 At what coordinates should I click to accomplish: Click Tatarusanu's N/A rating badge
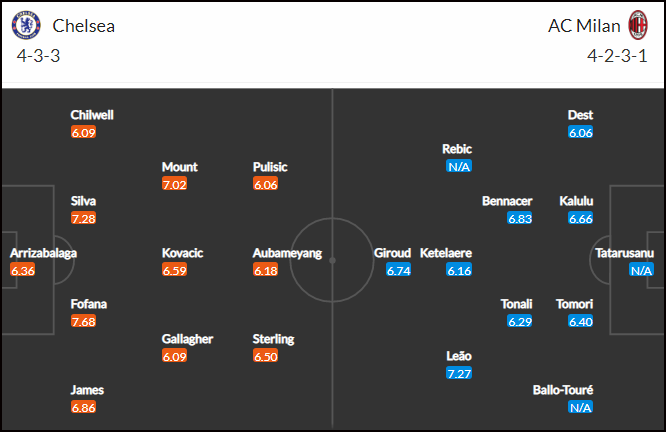click(641, 270)
